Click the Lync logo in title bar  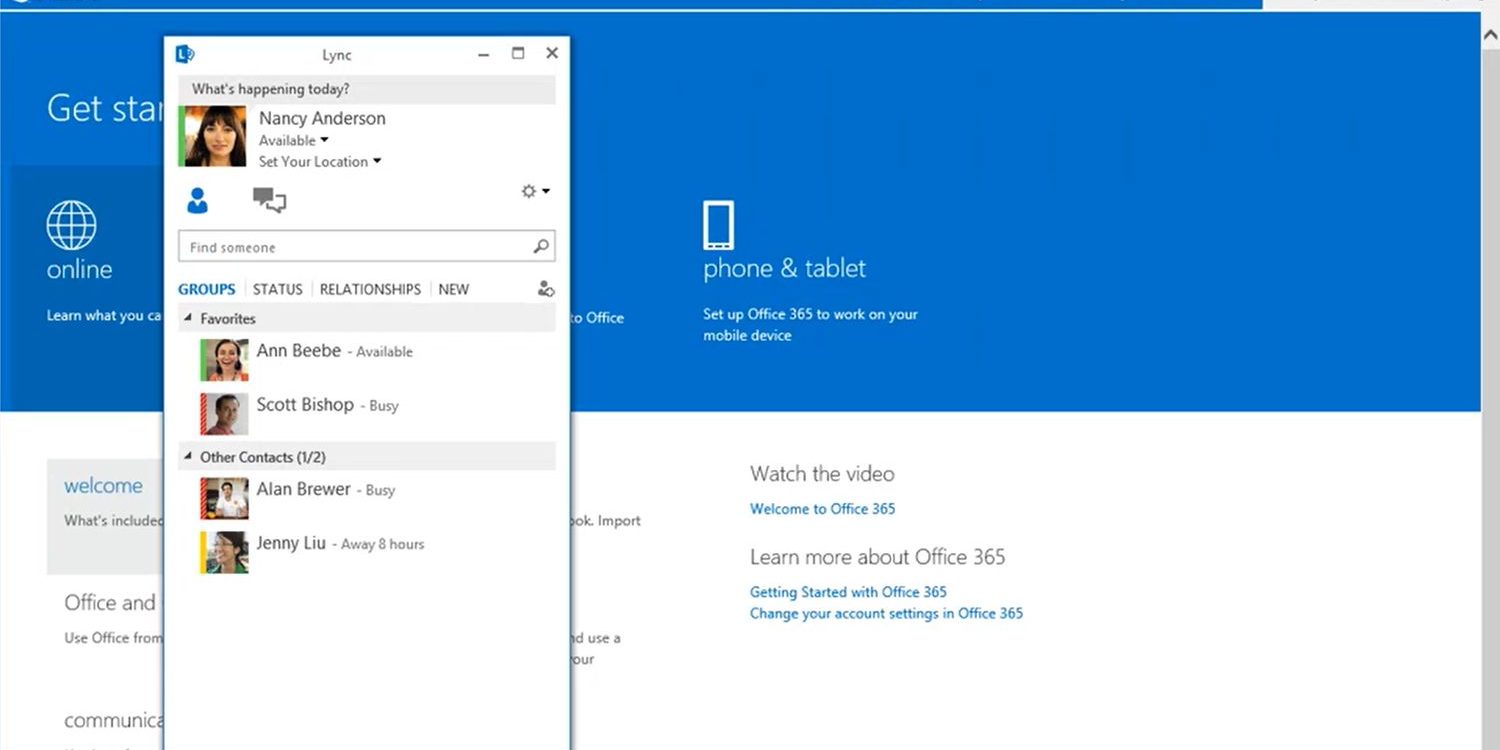[x=184, y=54]
